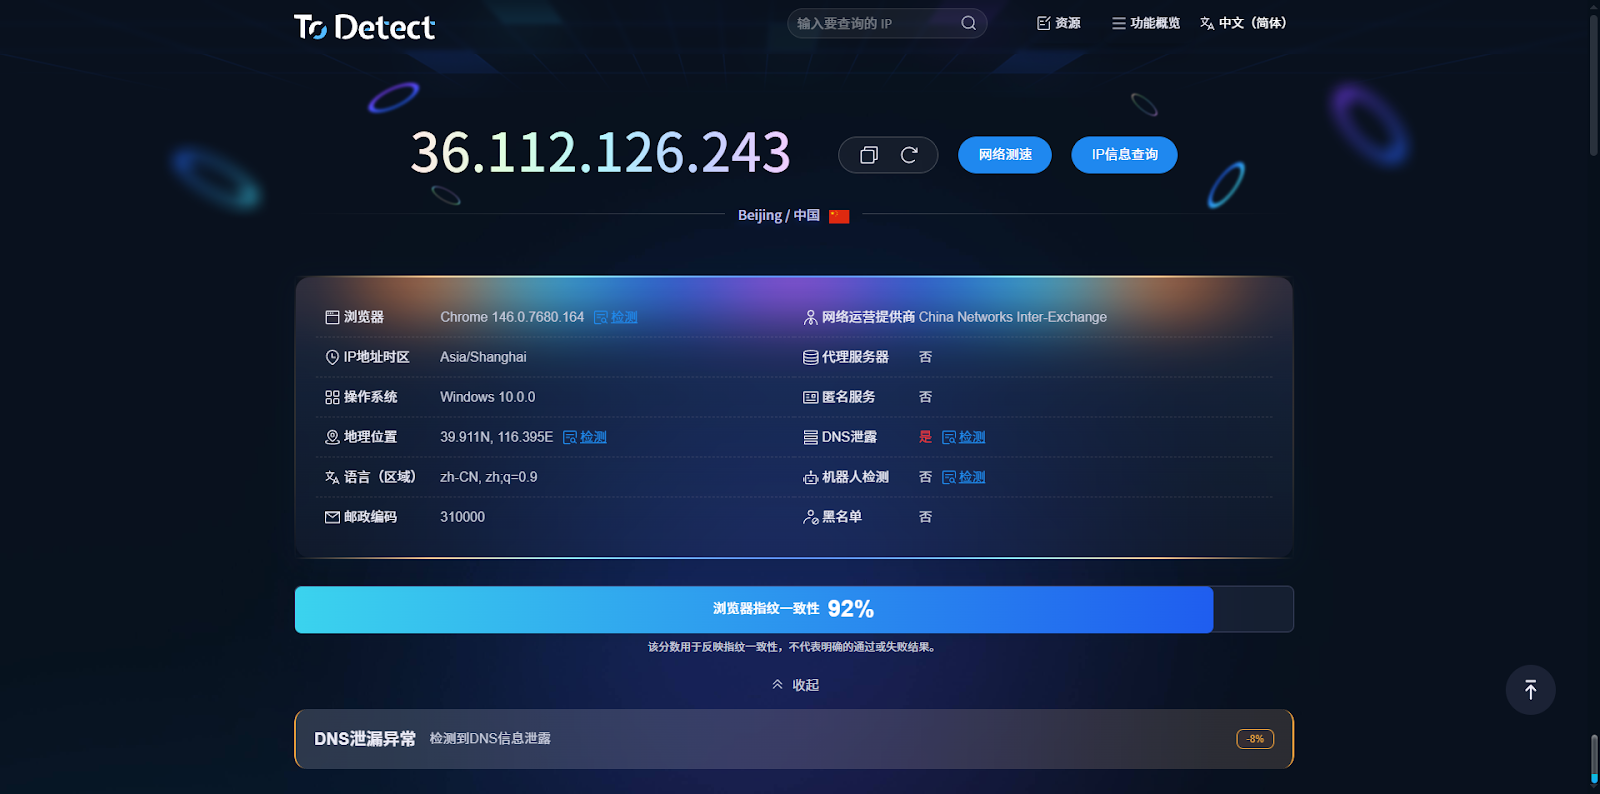Click the search magnifier icon
Viewport: 1600px width, 794px height.
(968, 23)
